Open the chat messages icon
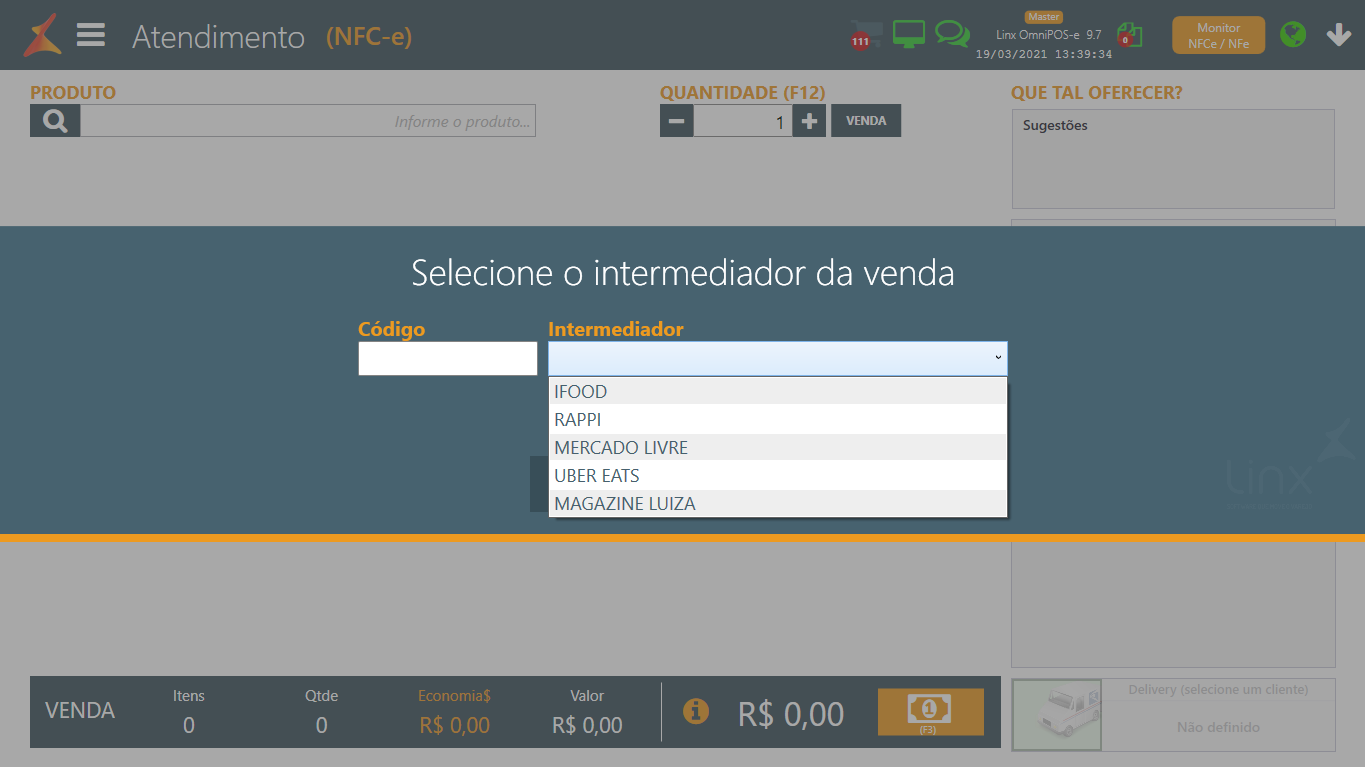 click(x=952, y=34)
